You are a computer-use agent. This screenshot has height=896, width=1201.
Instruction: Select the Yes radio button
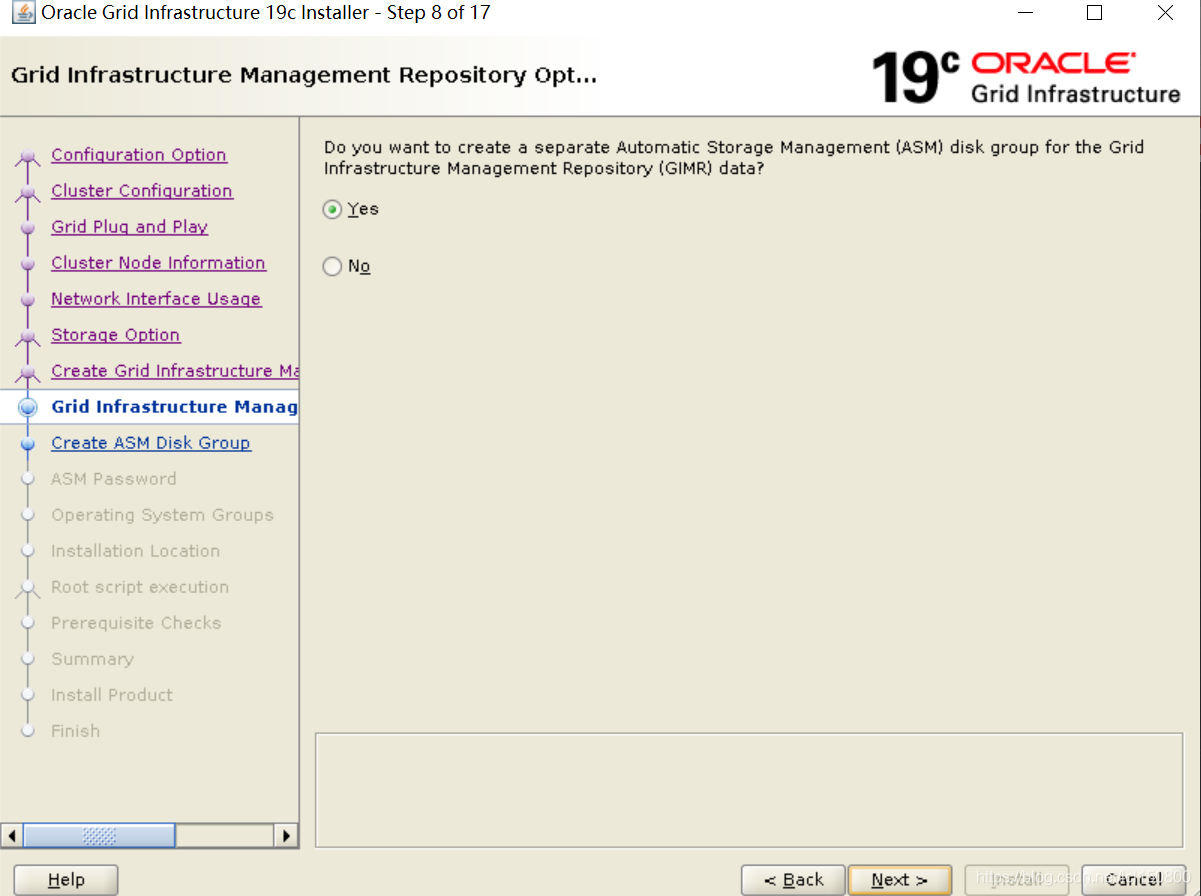(x=332, y=209)
